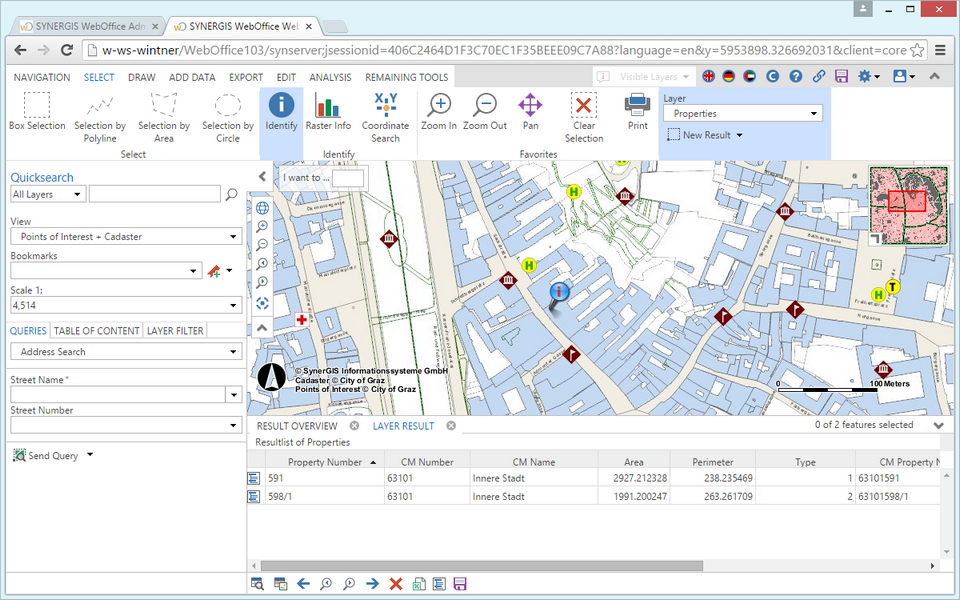Switch to the TABLE OF CONTENT tab

pos(96,330)
